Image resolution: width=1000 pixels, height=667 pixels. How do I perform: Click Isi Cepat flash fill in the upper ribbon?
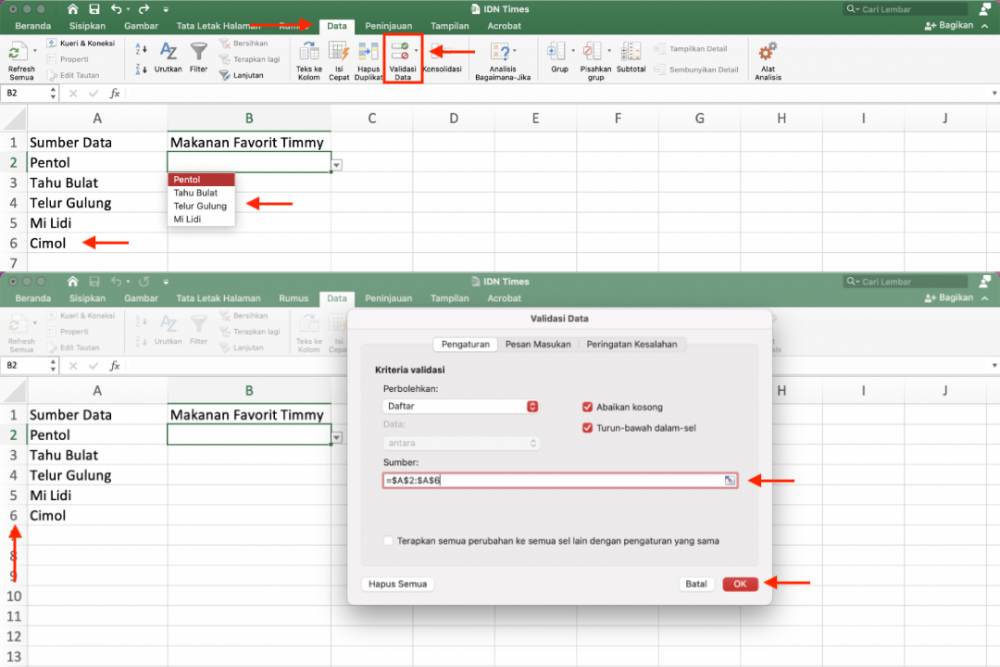click(339, 61)
